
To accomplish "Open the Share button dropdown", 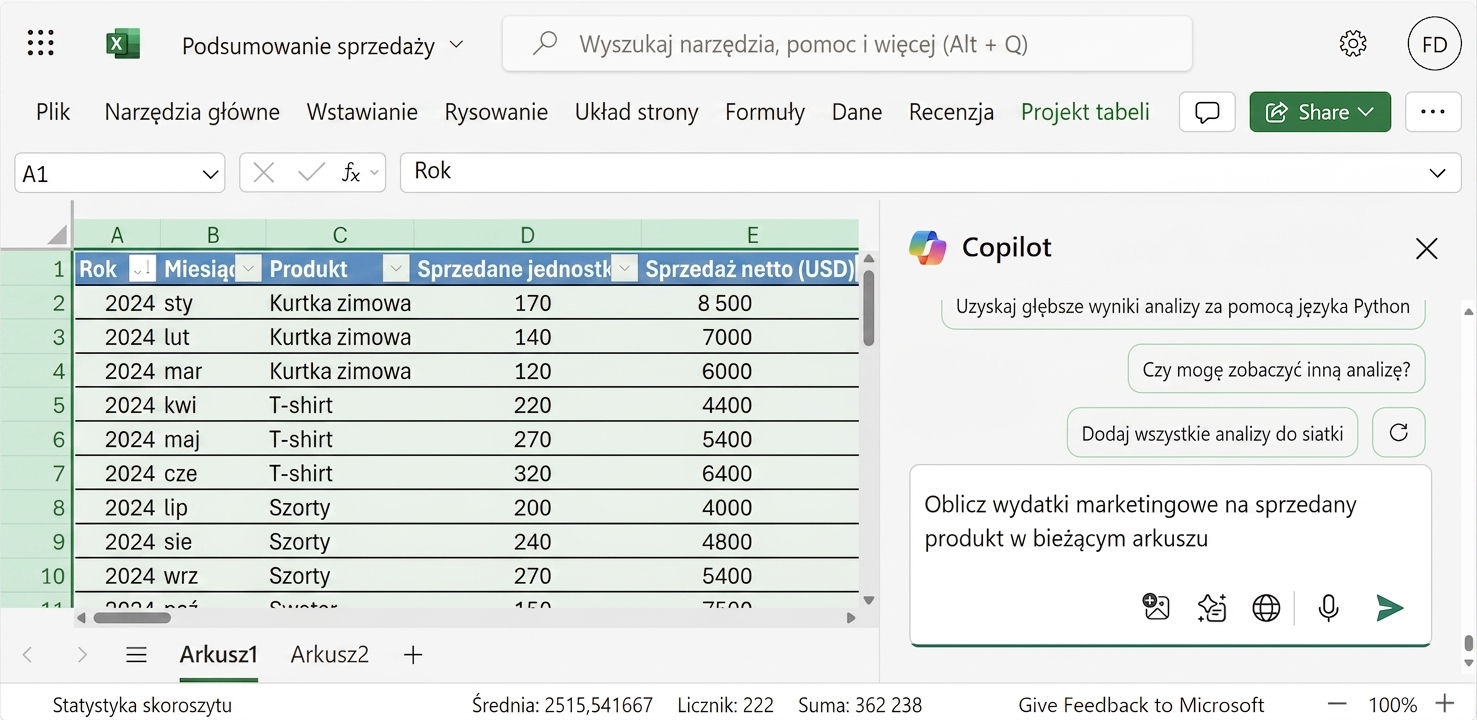I will [1366, 112].
